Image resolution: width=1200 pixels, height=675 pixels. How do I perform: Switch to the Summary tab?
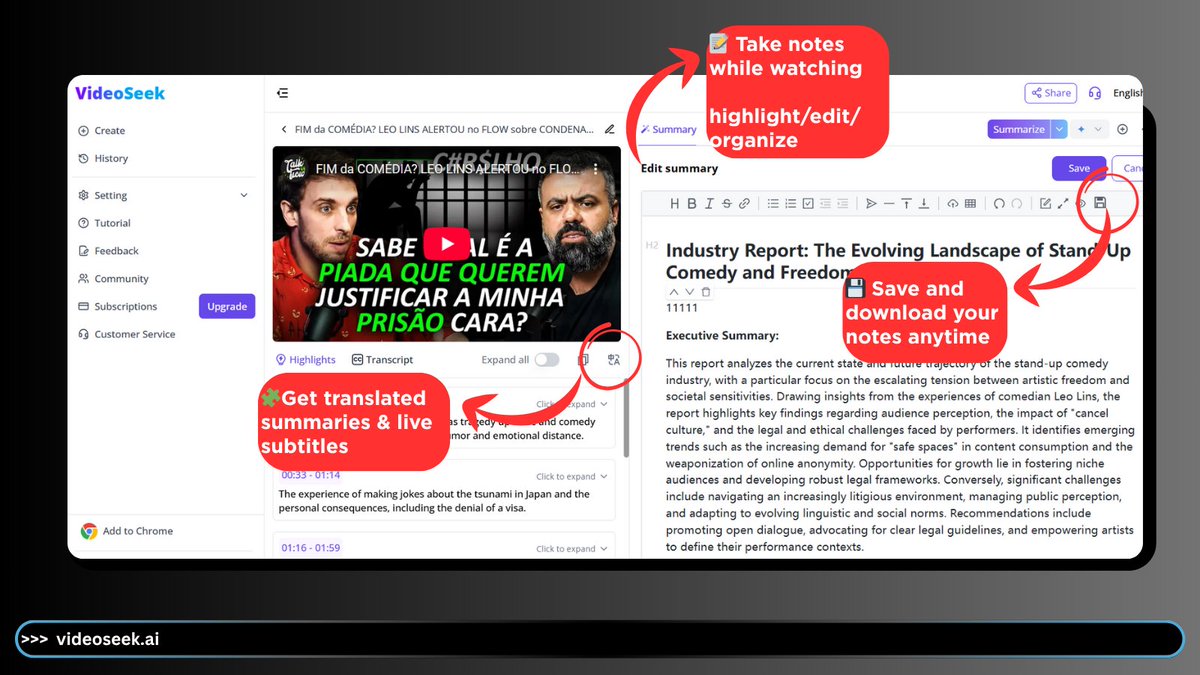pyautogui.click(x=669, y=129)
